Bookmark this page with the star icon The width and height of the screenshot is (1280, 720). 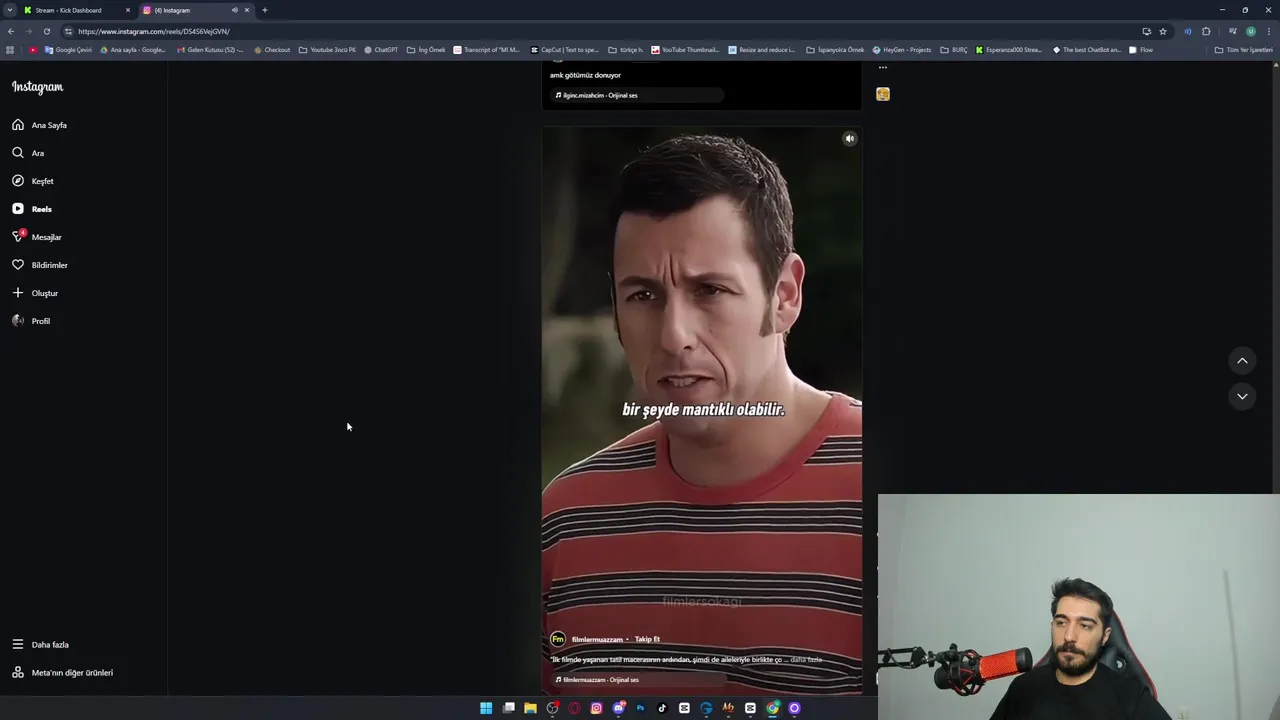point(1163,31)
